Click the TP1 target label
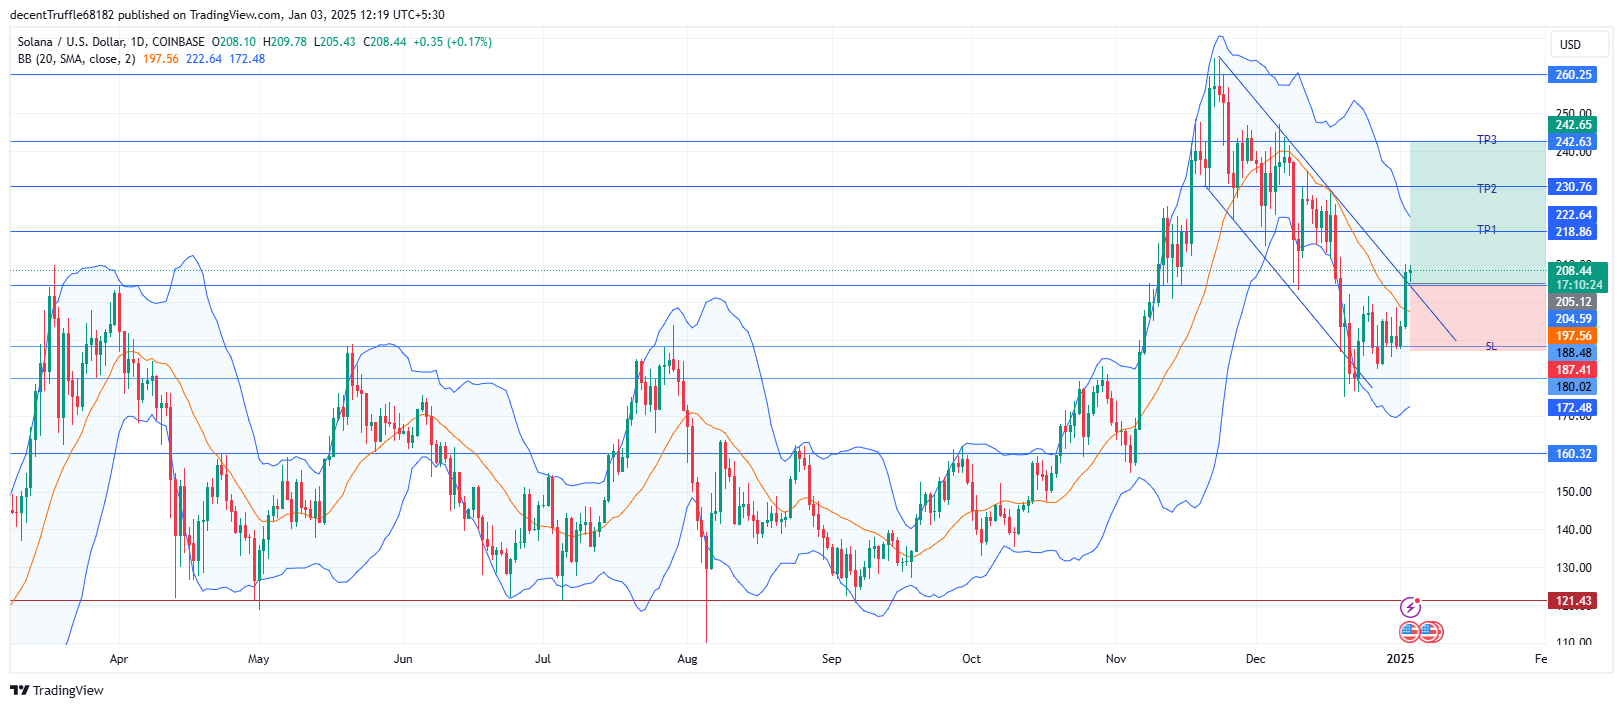Screen dimensions: 1623x708 coord(1487,230)
